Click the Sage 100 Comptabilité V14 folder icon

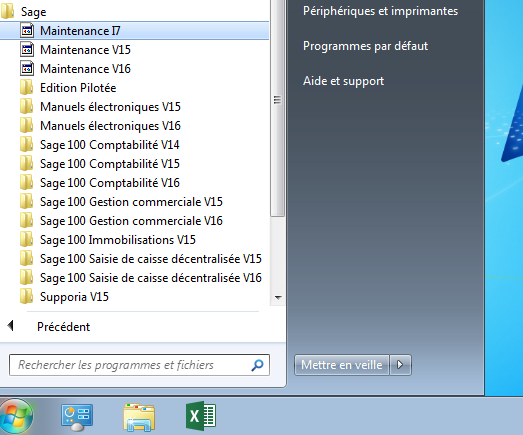coord(26,144)
